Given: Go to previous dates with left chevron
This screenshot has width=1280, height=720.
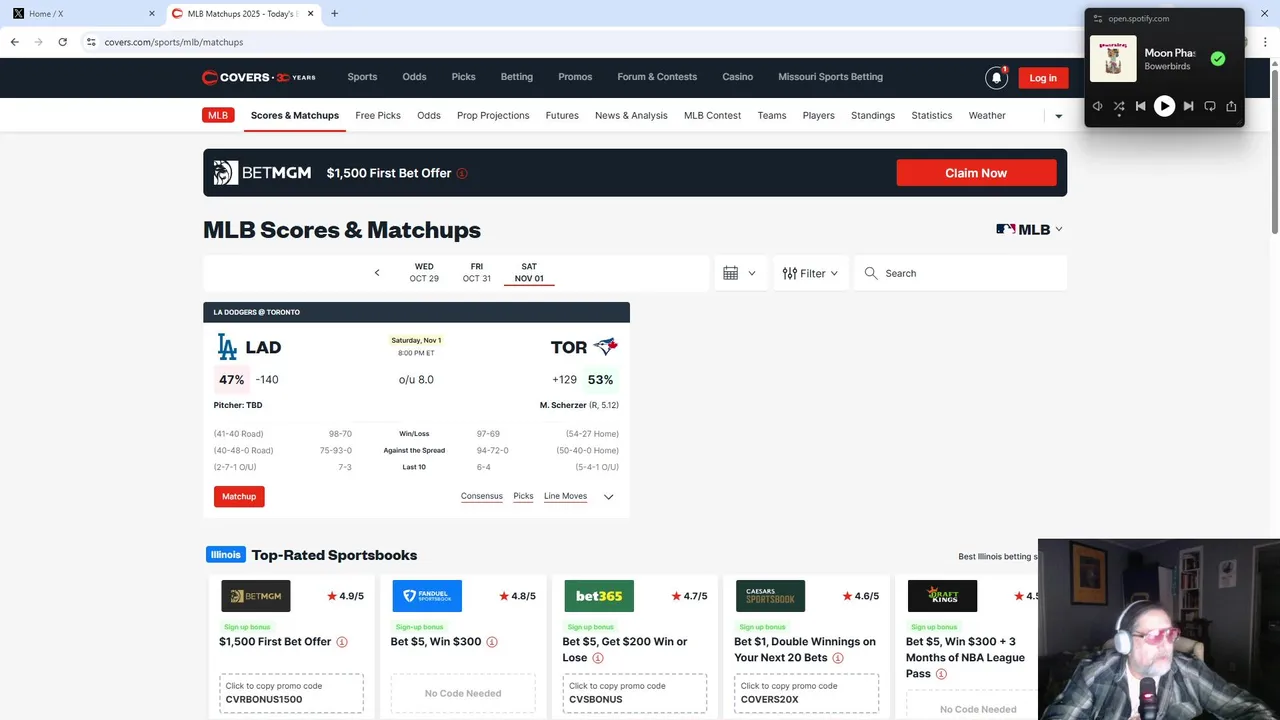Looking at the screenshot, I should coord(377,273).
